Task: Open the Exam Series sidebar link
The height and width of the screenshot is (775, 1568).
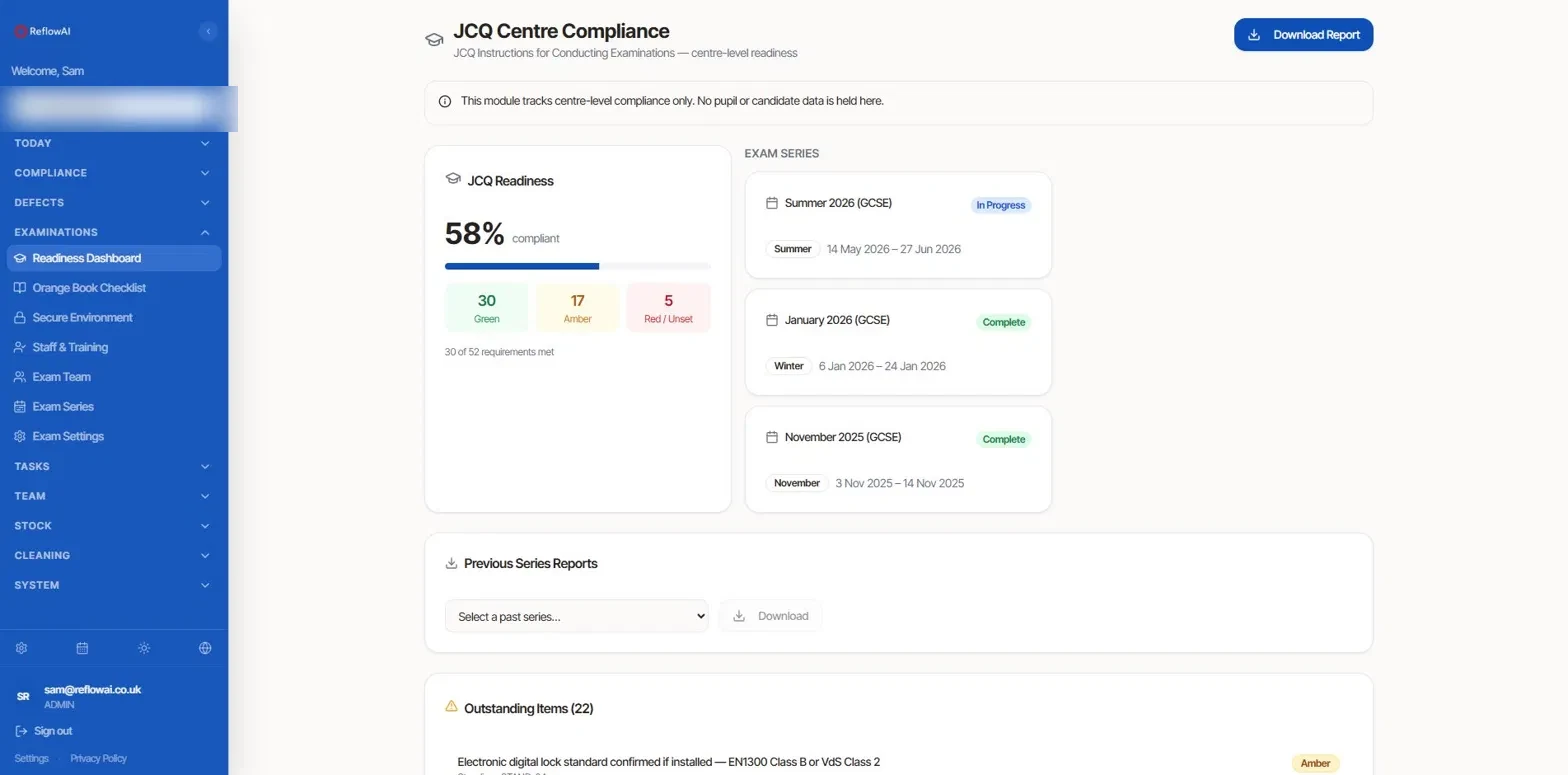Action: pyautogui.click(x=114, y=407)
